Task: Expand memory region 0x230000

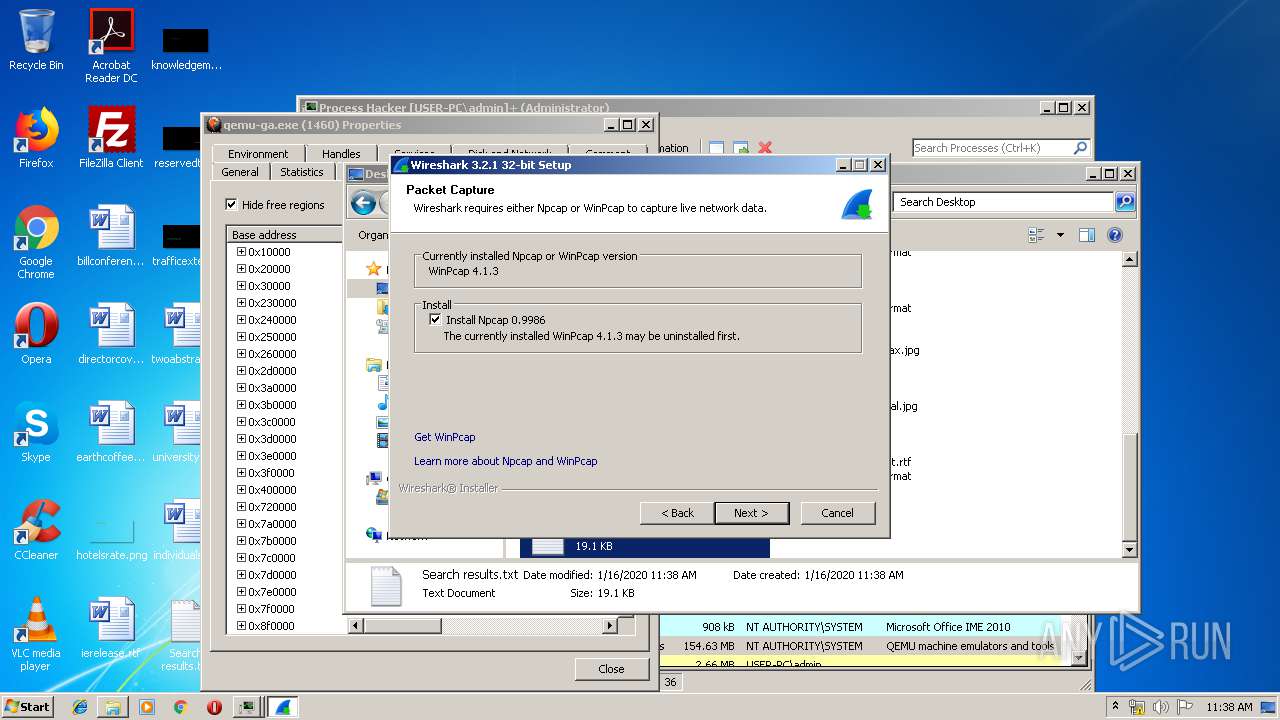Action: point(241,303)
